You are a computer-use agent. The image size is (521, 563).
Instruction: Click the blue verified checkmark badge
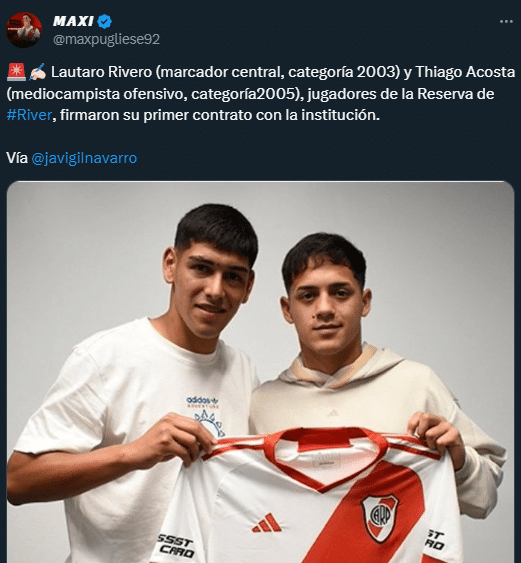tap(105, 22)
